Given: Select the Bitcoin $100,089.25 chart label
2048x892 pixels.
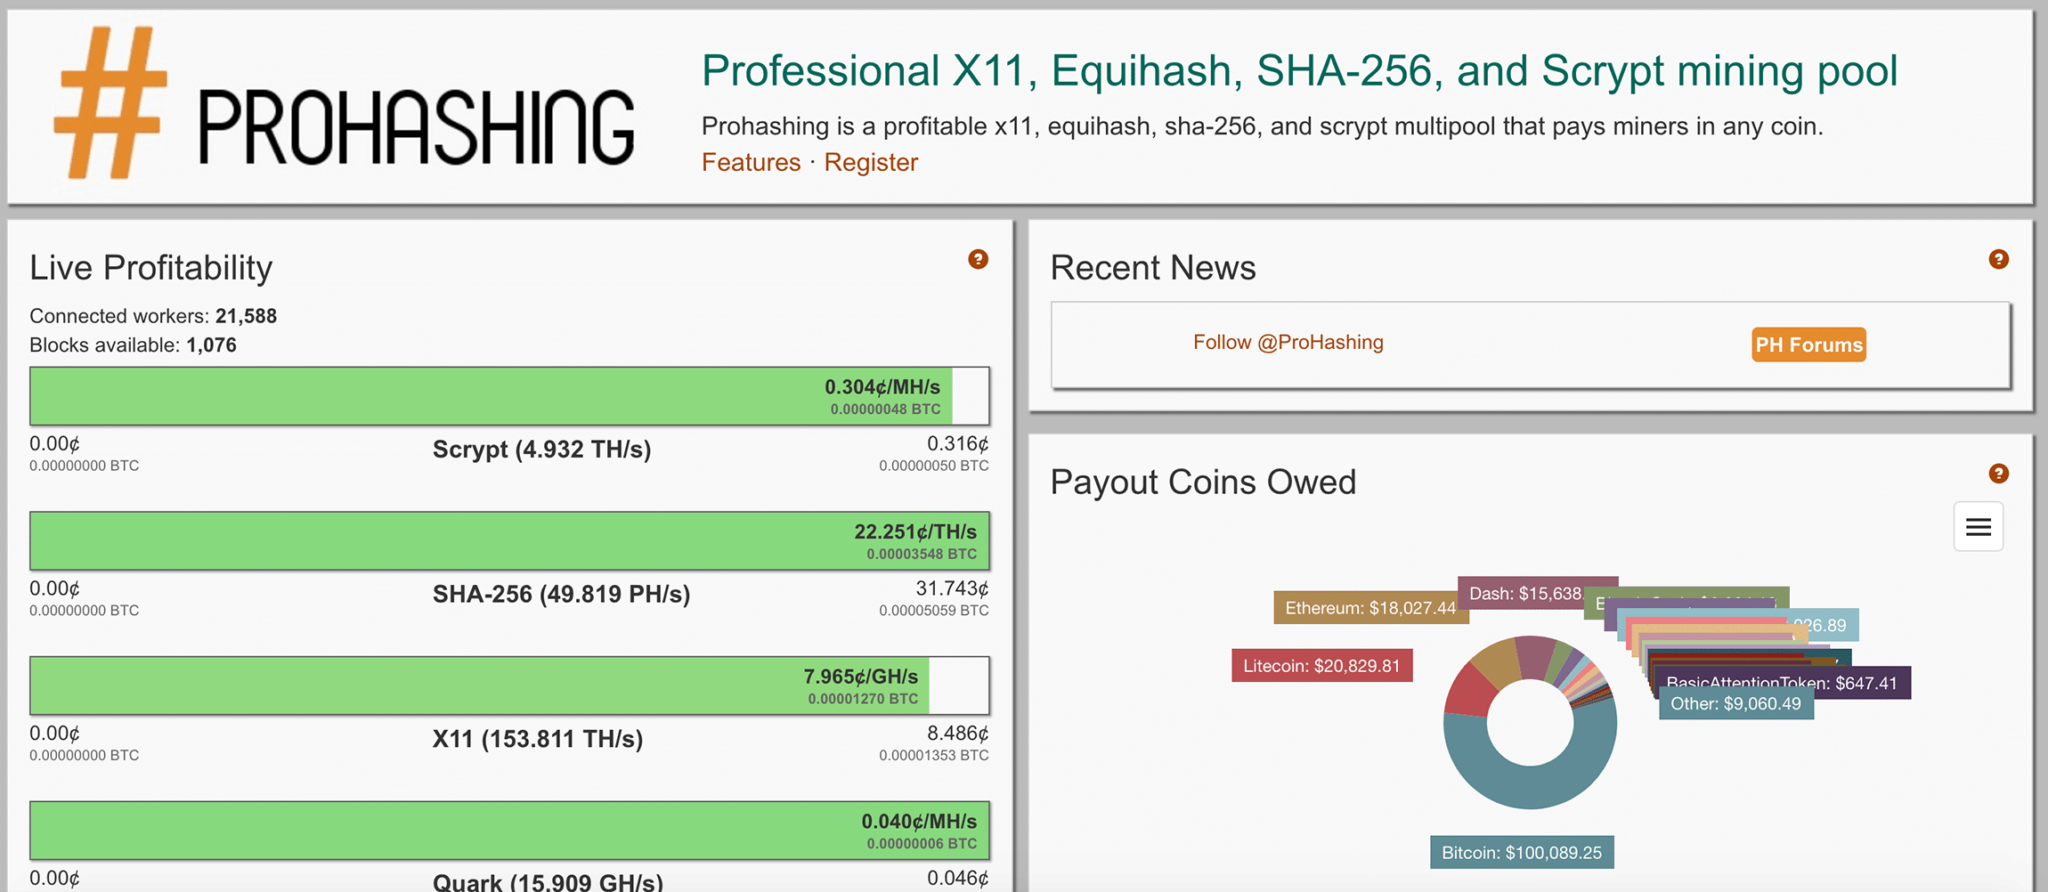Looking at the screenshot, I should [1521, 852].
